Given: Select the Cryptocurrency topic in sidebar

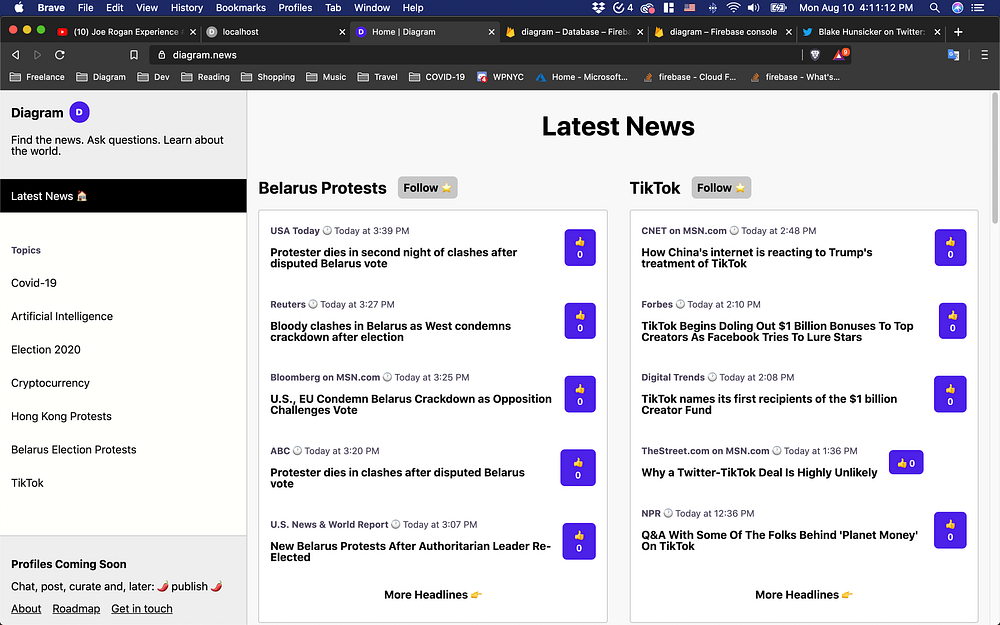Looking at the screenshot, I should click(50, 383).
